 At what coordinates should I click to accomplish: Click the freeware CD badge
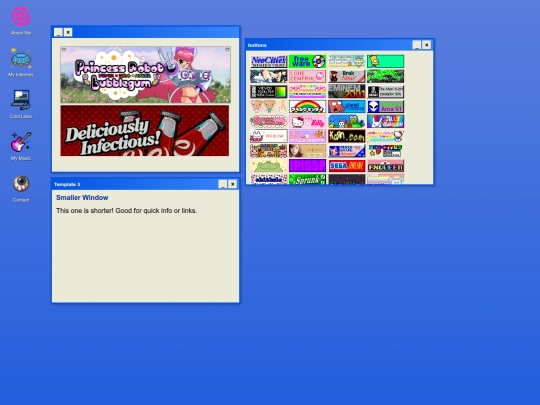click(307, 61)
